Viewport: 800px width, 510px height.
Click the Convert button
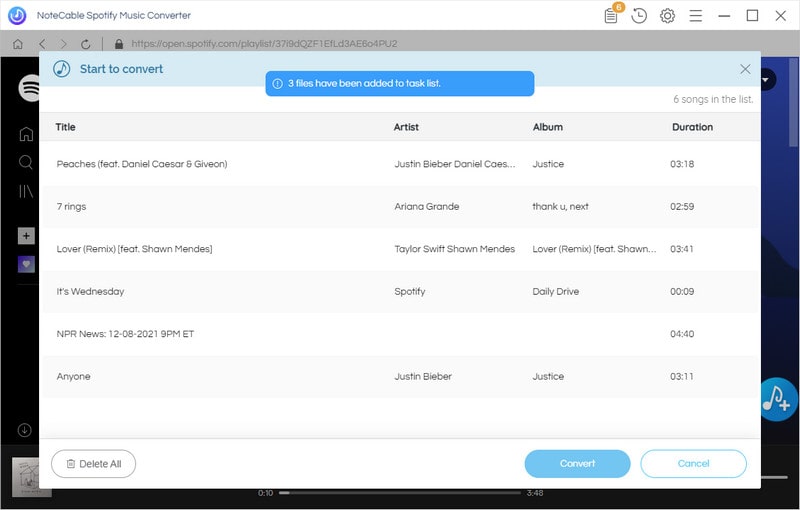[x=577, y=464]
